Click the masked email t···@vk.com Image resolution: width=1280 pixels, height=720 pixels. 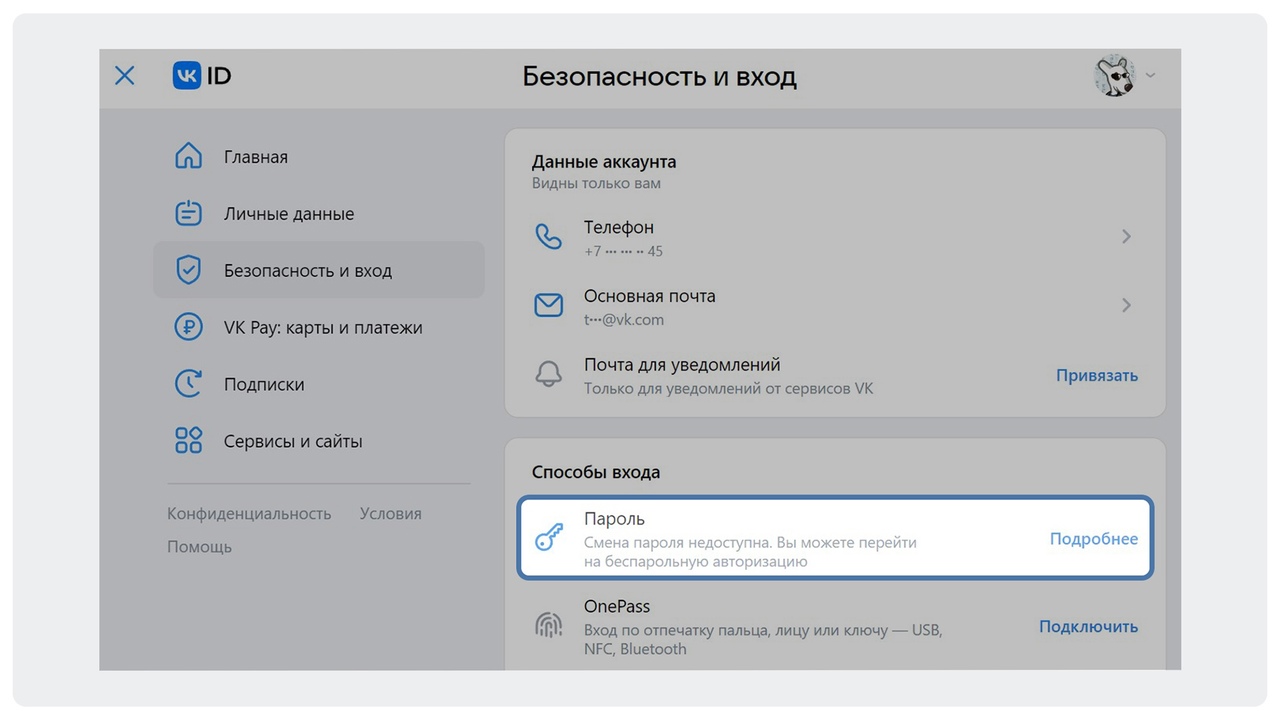click(x=624, y=320)
